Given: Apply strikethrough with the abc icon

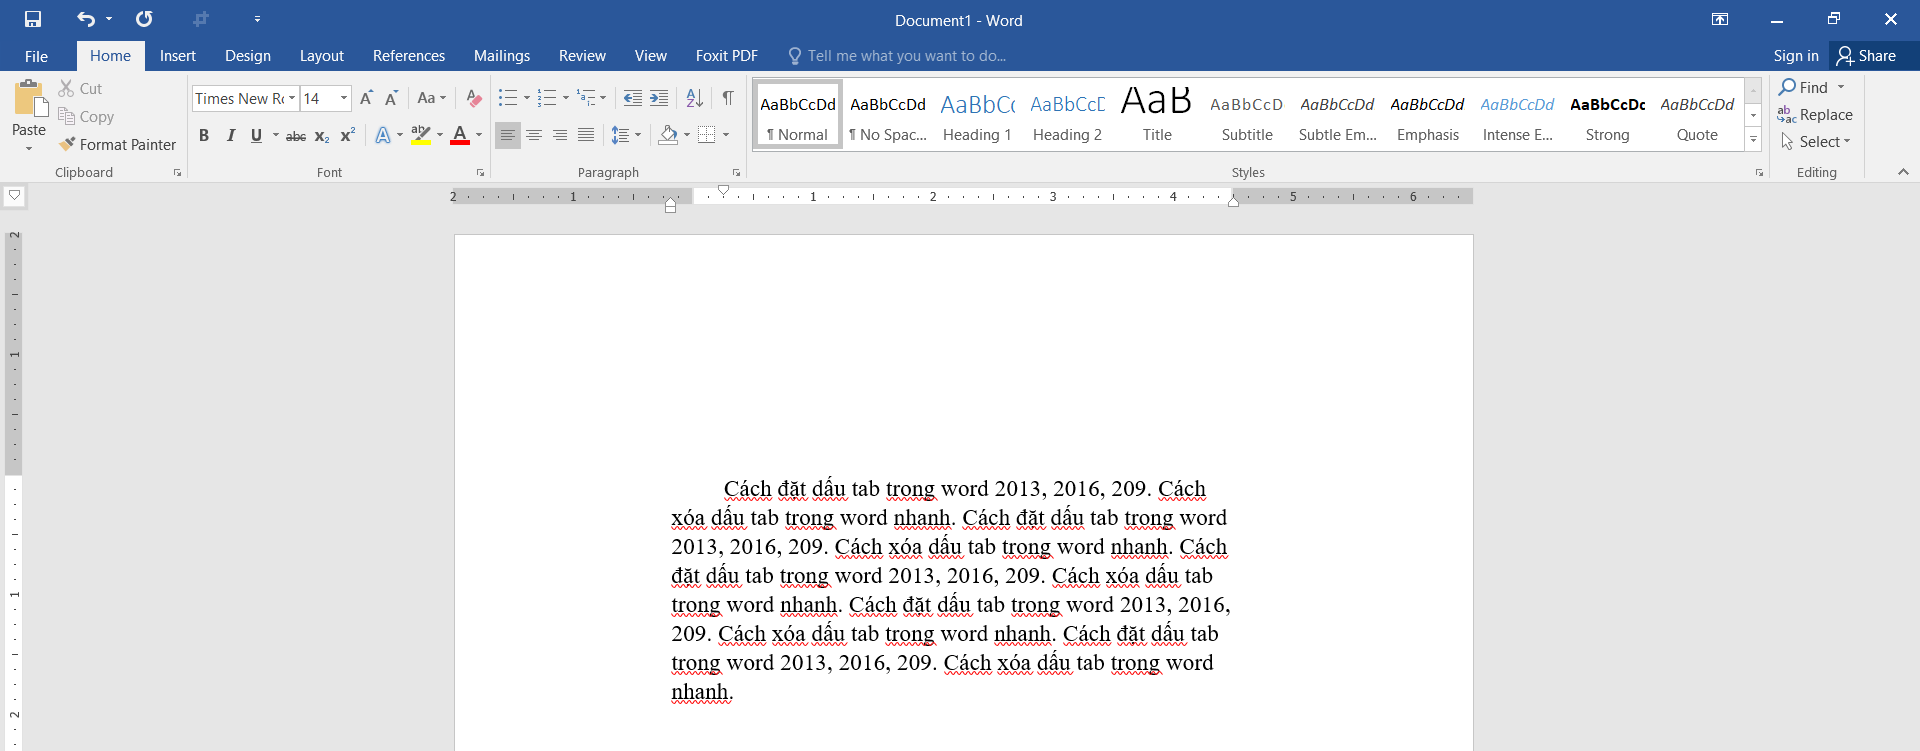Looking at the screenshot, I should coord(296,136).
